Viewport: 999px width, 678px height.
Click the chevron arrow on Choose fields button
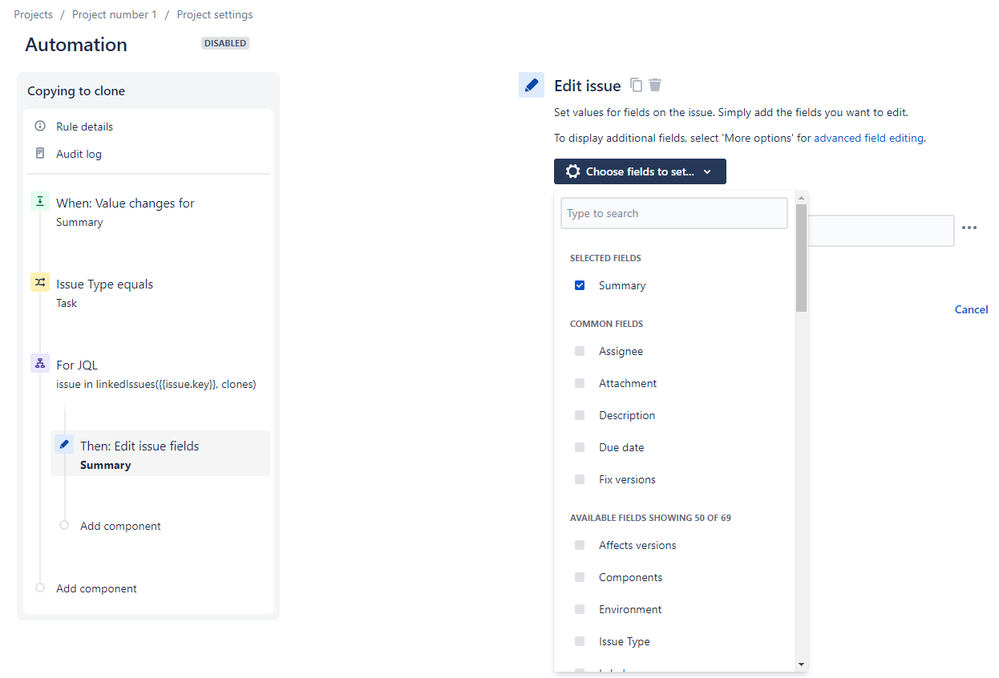(707, 171)
